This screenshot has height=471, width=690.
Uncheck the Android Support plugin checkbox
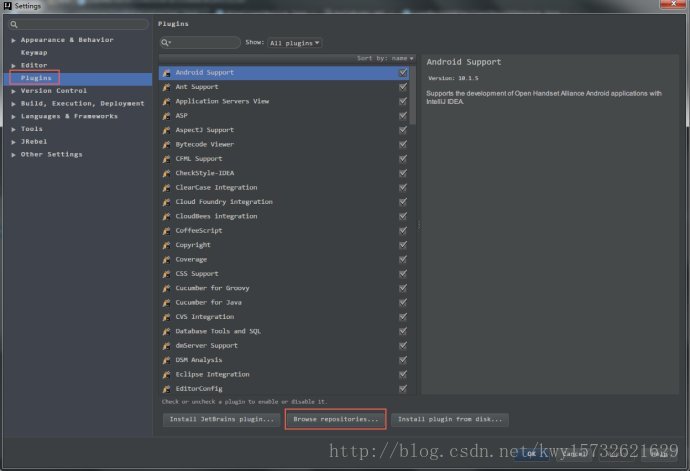pyautogui.click(x=403, y=73)
